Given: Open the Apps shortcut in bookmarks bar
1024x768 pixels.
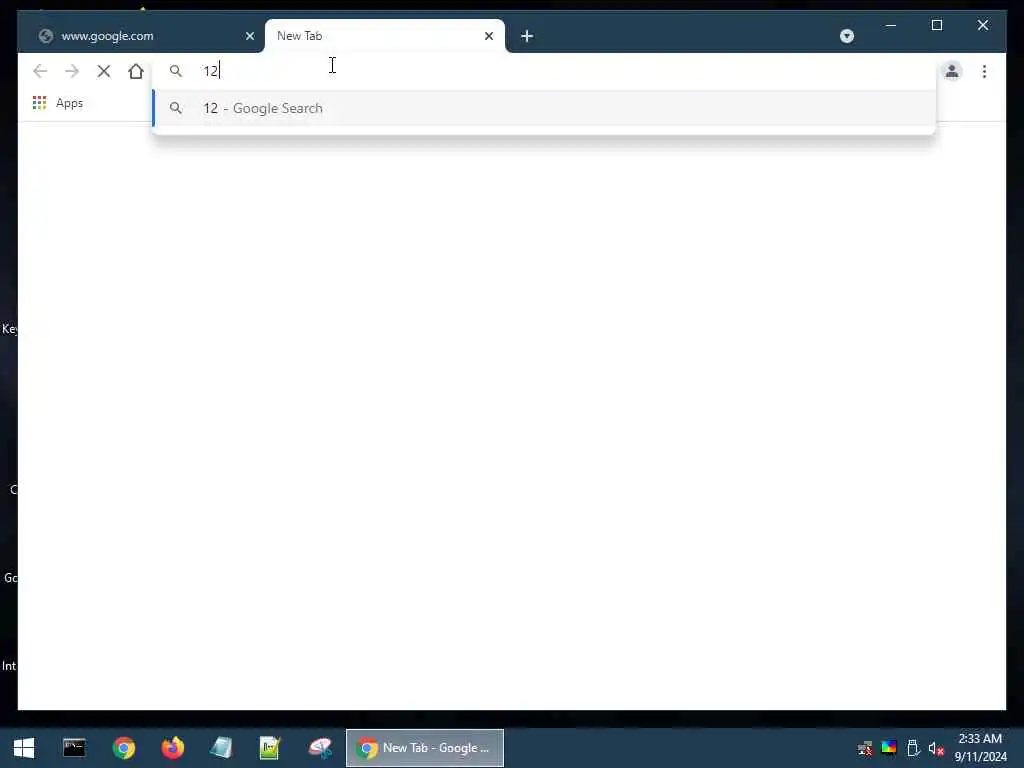Looking at the screenshot, I should [x=58, y=103].
